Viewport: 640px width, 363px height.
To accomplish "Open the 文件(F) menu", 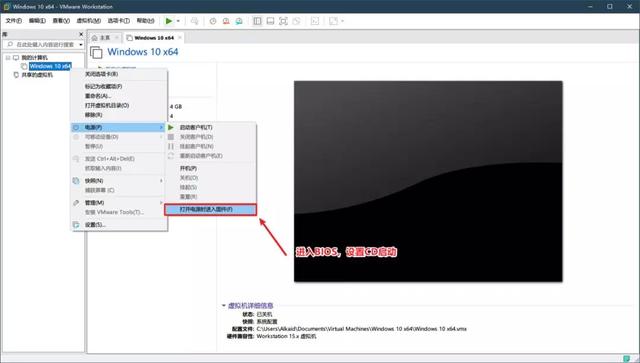I will coord(13,20).
